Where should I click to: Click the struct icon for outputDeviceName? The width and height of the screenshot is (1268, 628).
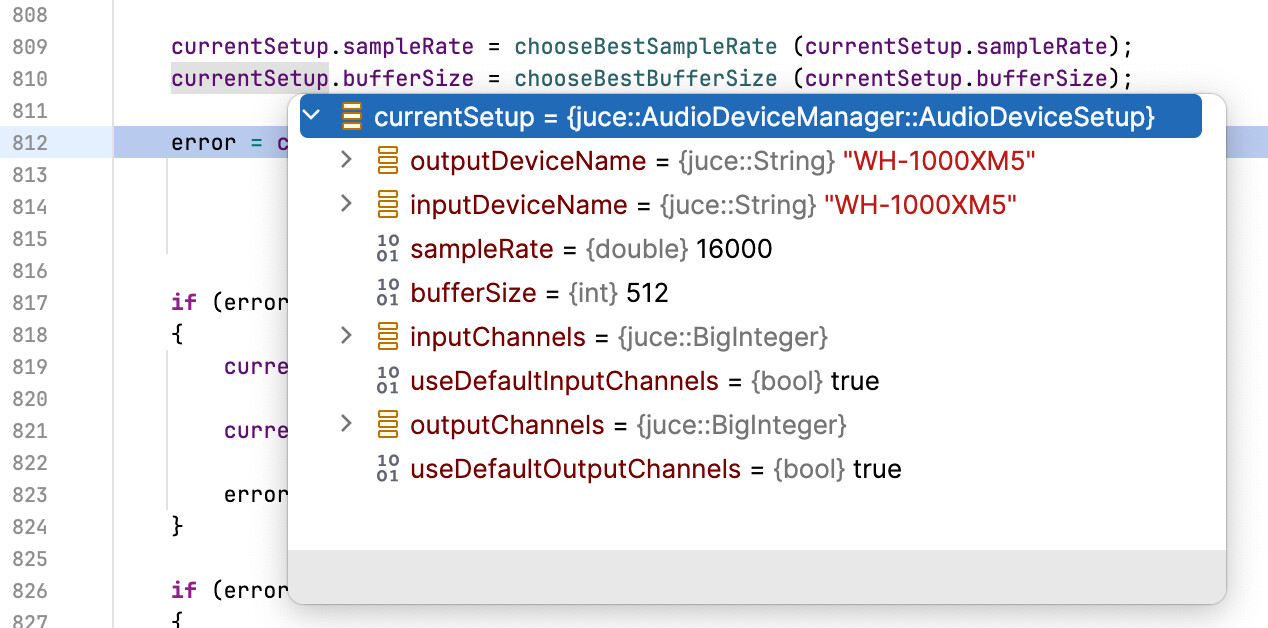click(x=387, y=160)
